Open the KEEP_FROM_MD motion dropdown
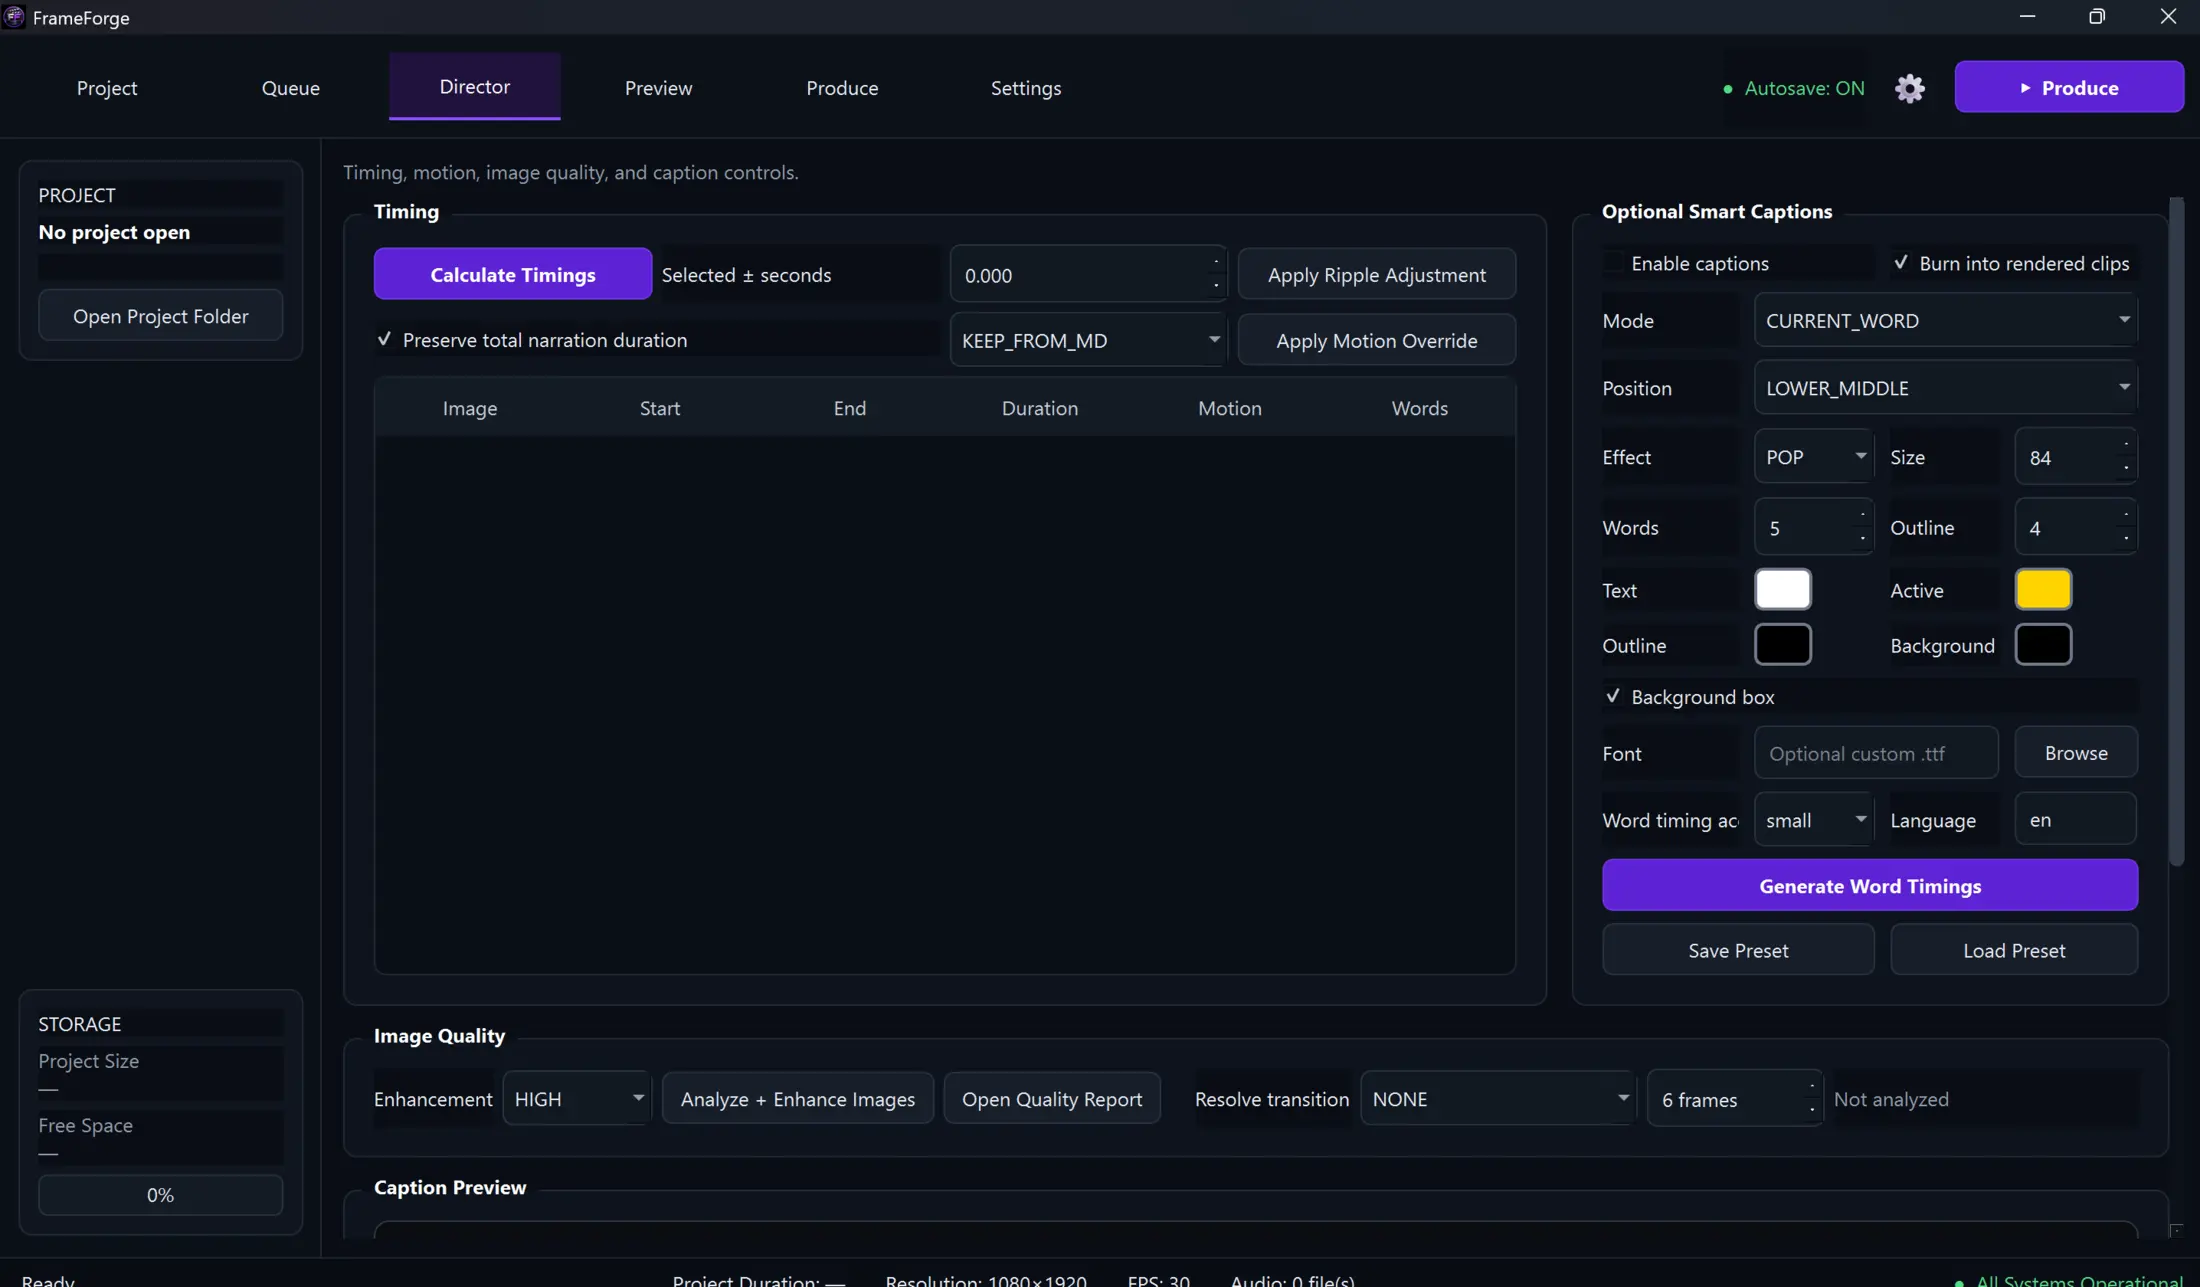2200x1287 pixels. point(1088,340)
